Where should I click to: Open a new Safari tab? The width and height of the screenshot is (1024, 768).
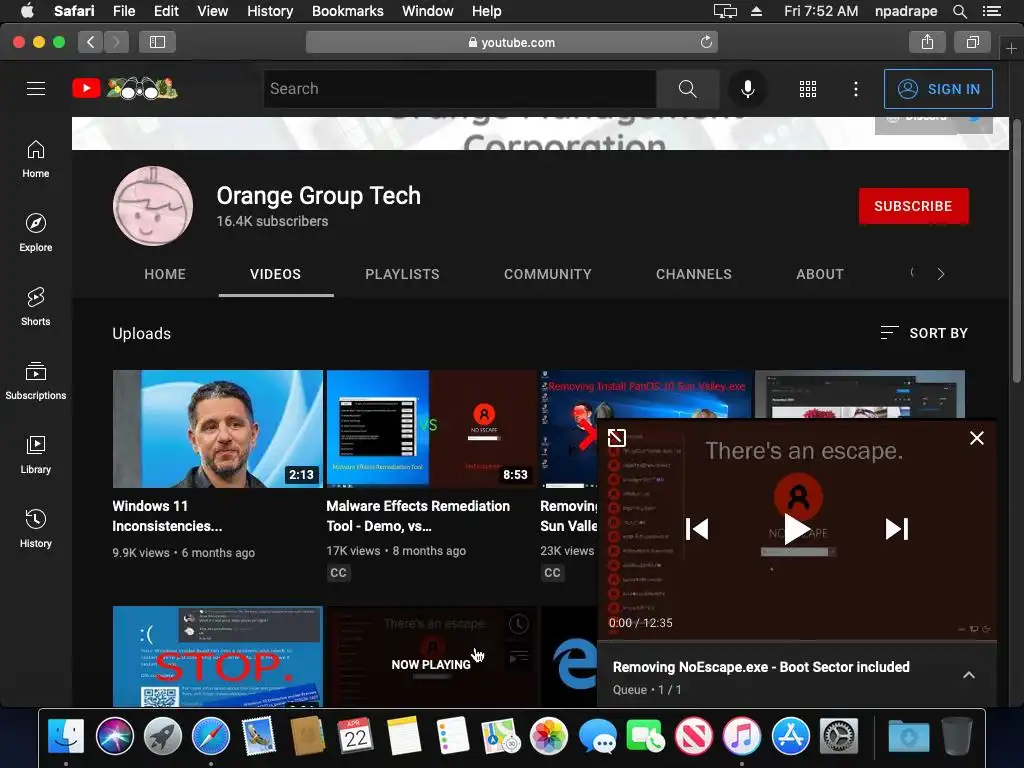click(x=1011, y=48)
